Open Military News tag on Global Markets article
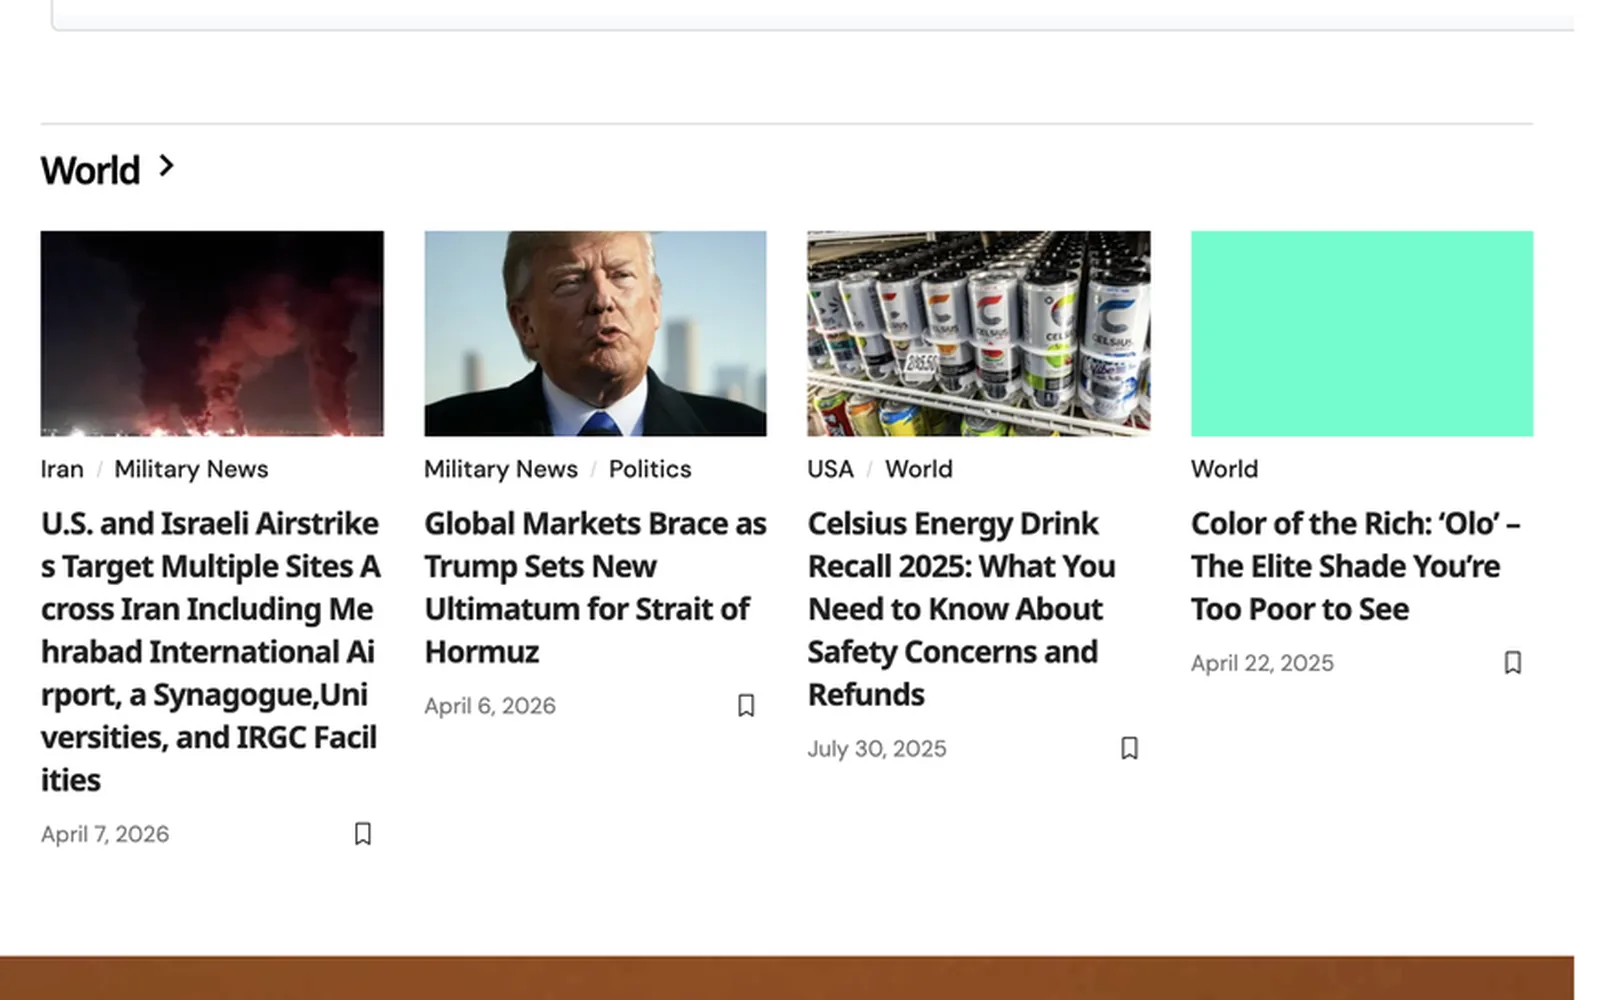Image resolution: width=1600 pixels, height=1000 pixels. (x=501, y=469)
